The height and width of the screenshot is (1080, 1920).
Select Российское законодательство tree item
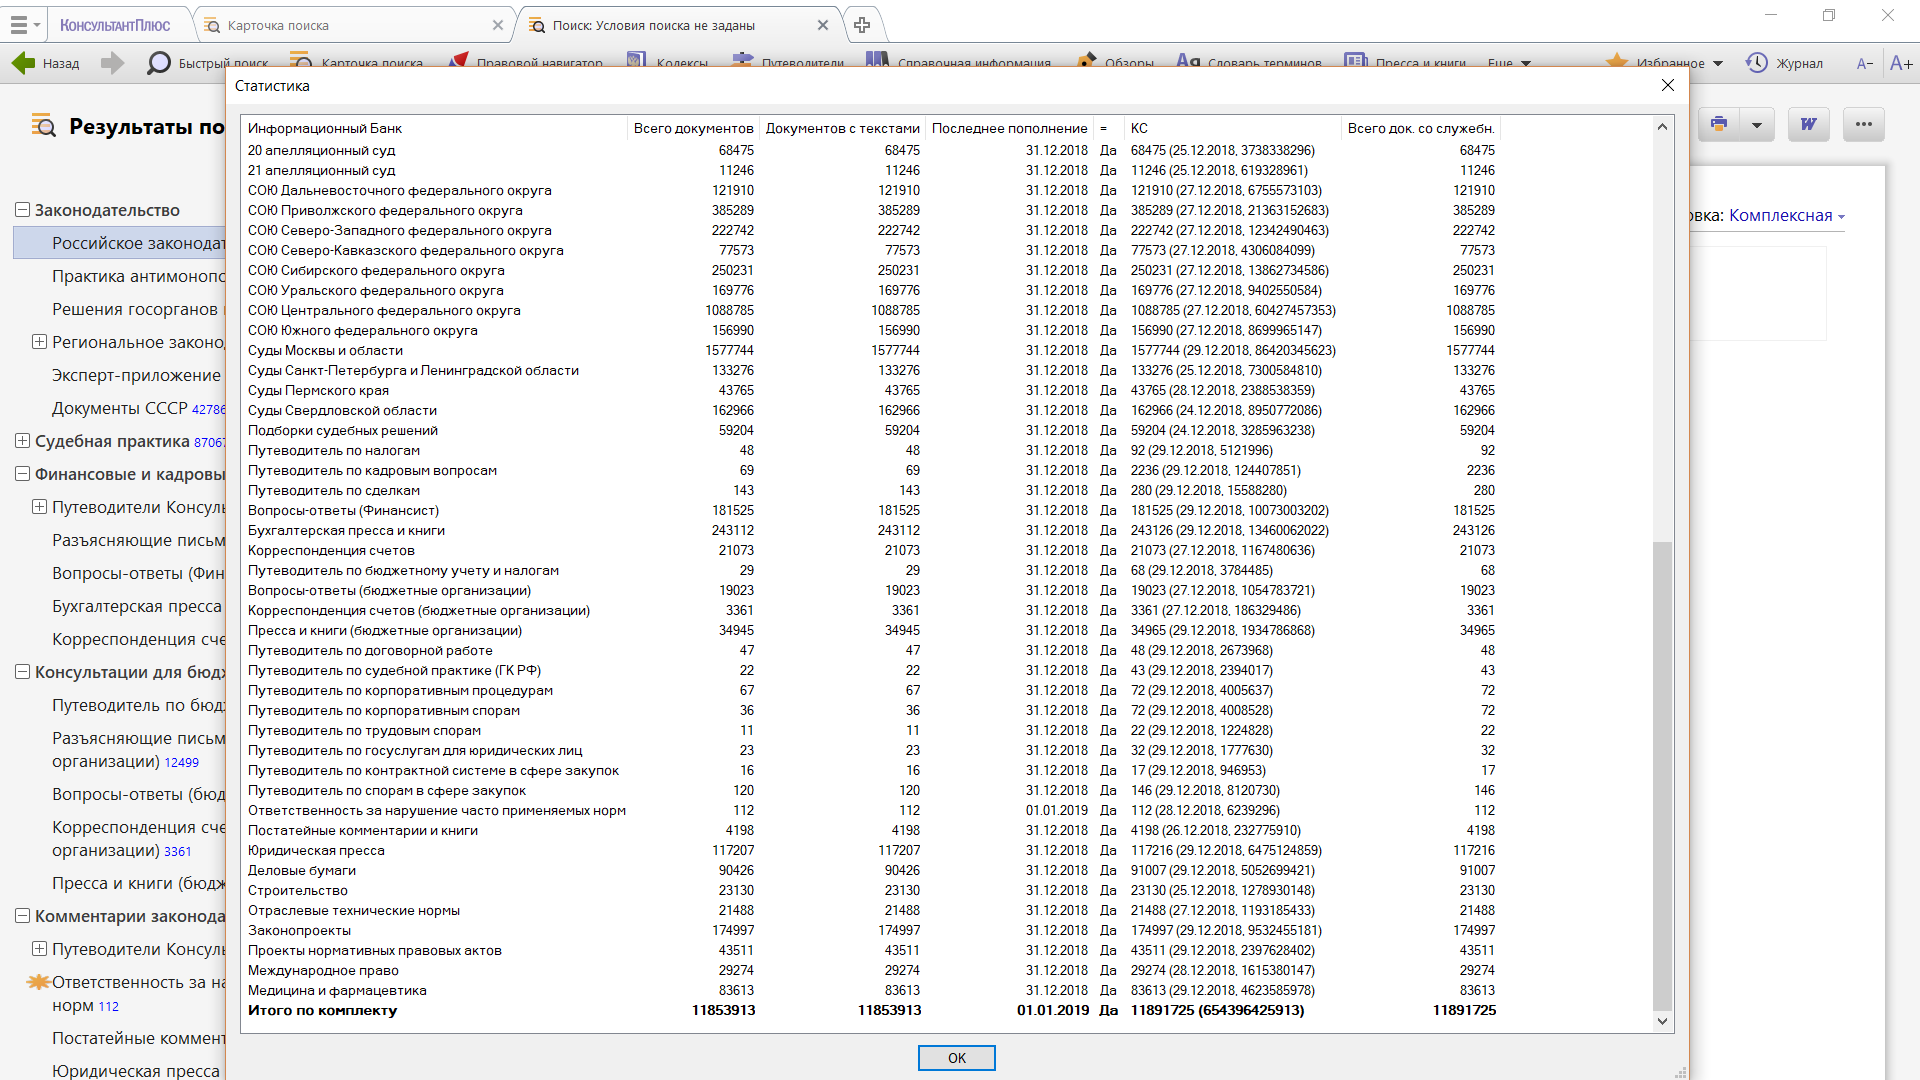point(120,243)
